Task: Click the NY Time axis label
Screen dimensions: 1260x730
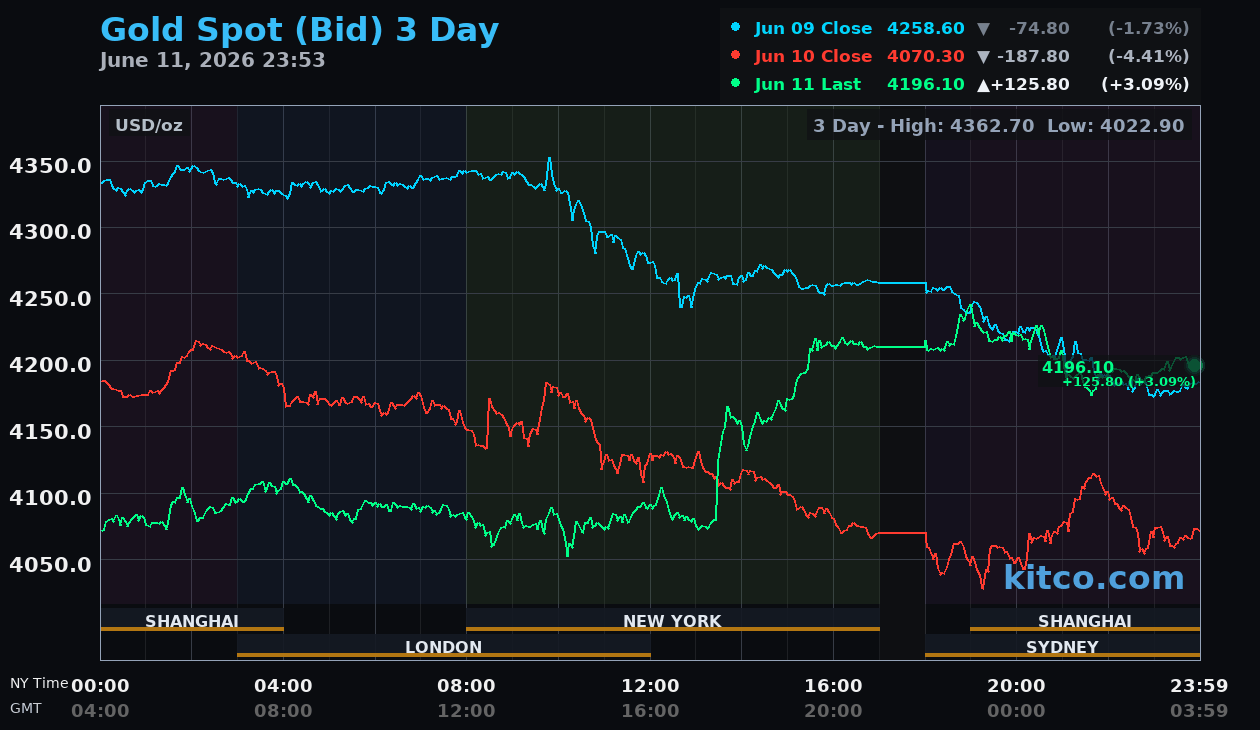Action: [x=39, y=683]
